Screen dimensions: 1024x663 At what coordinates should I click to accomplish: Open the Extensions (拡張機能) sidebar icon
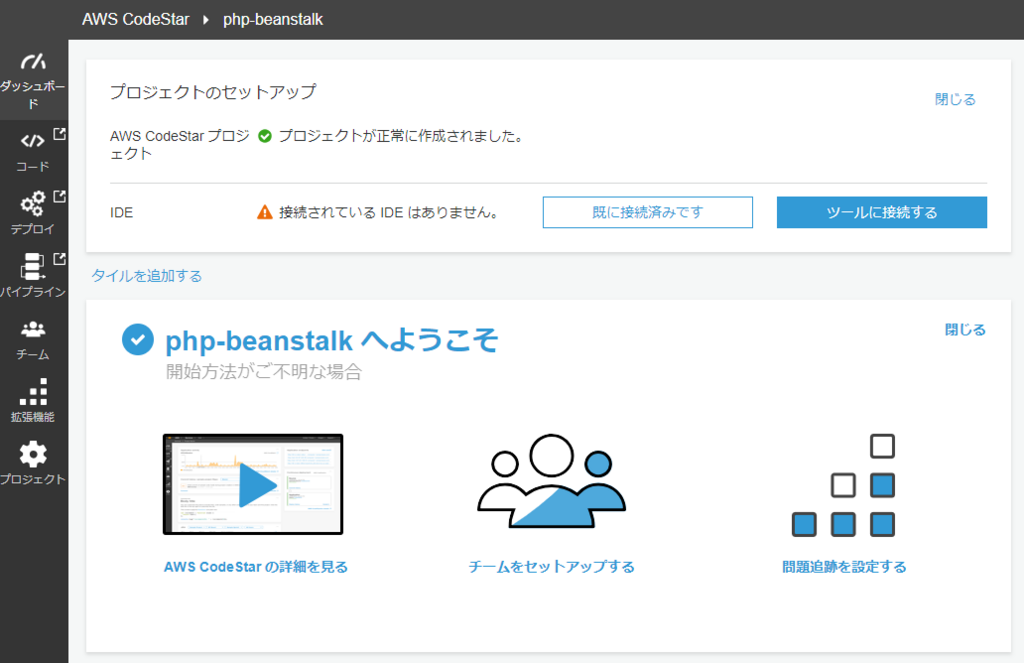[x=33, y=392]
